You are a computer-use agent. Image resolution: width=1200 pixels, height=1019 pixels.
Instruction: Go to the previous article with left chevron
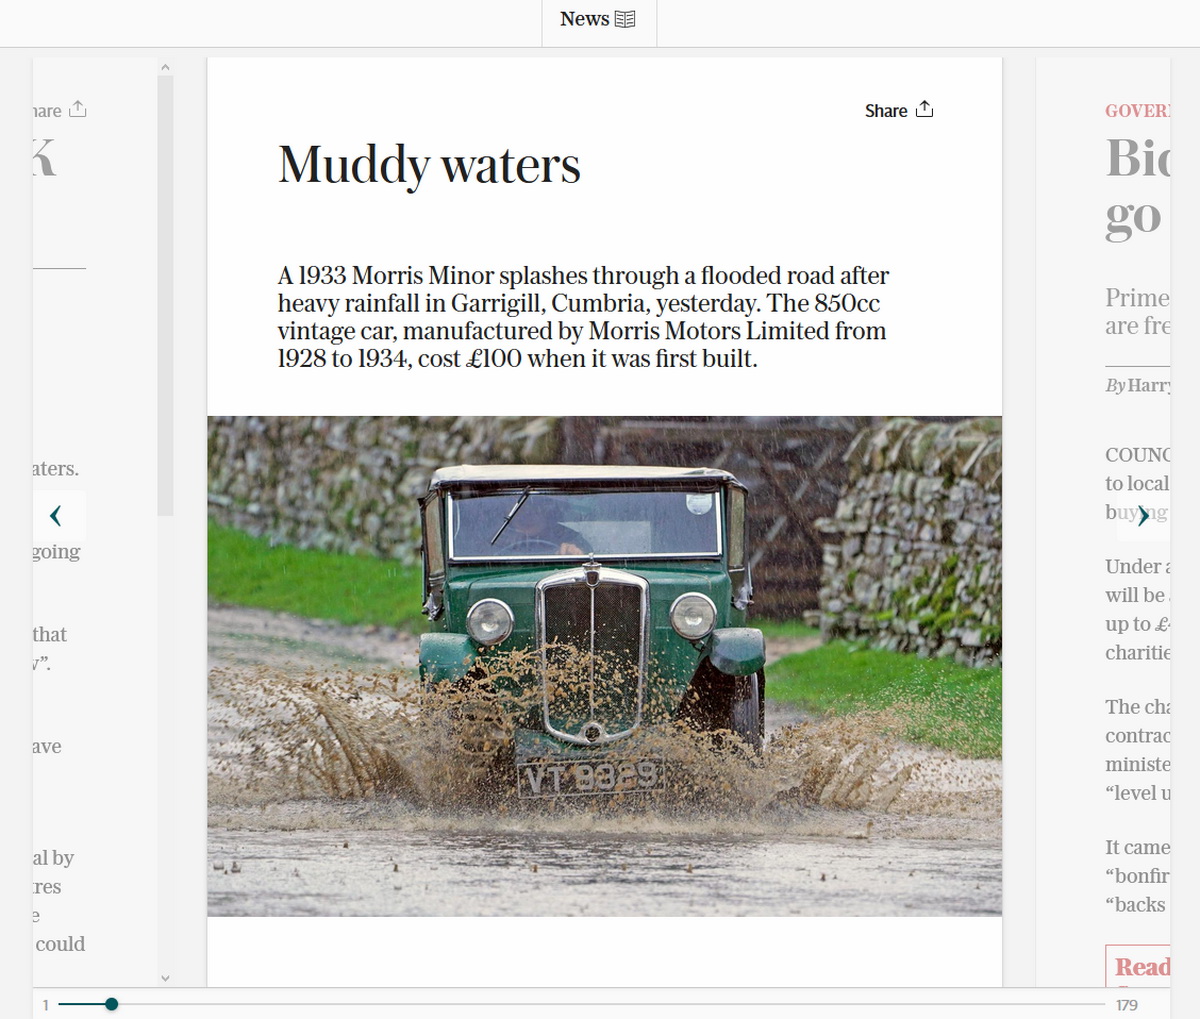[x=56, y=515]
